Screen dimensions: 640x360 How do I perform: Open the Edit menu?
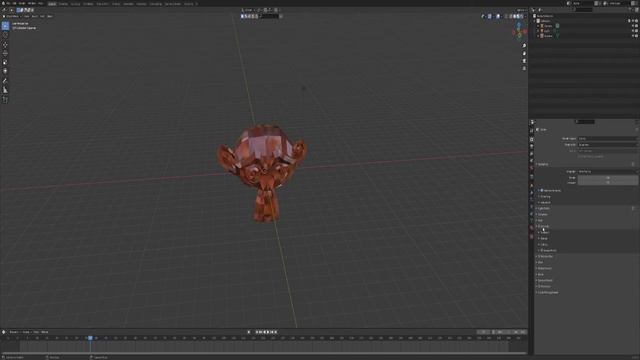point(14,3)
